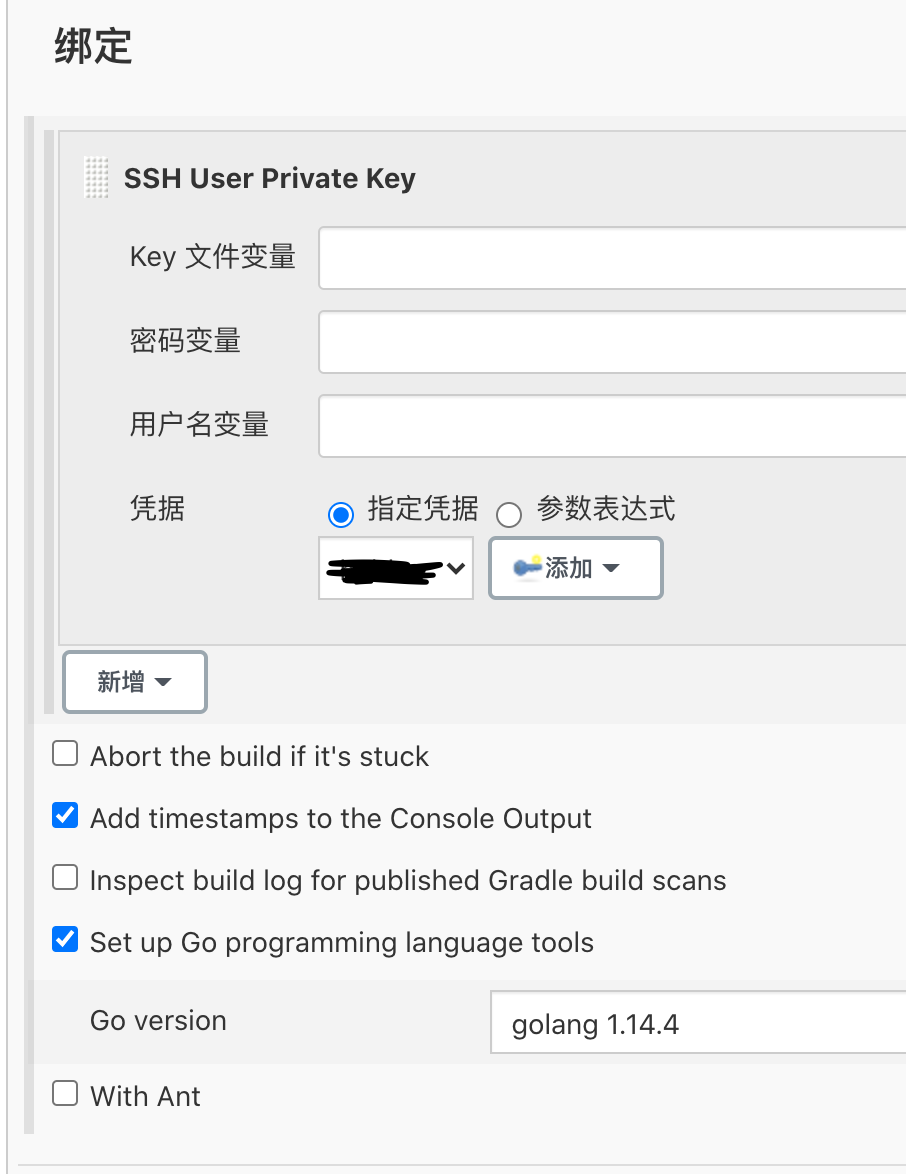Uncheck Add timestamps to the Console Output

(x=65, y=816)
